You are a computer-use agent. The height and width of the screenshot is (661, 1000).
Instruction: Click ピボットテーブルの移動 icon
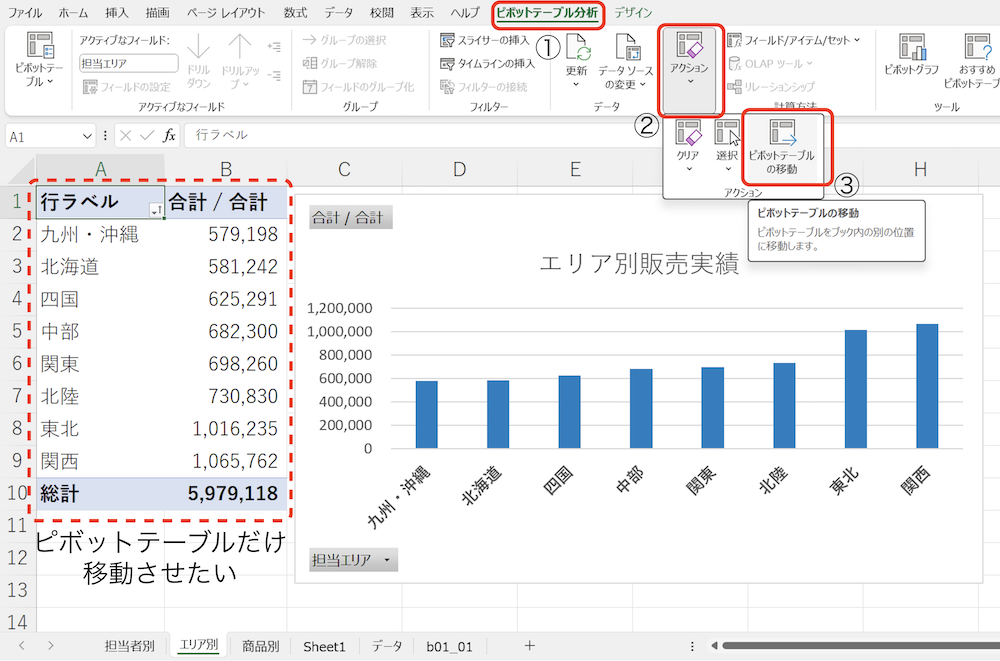[782, 133]
